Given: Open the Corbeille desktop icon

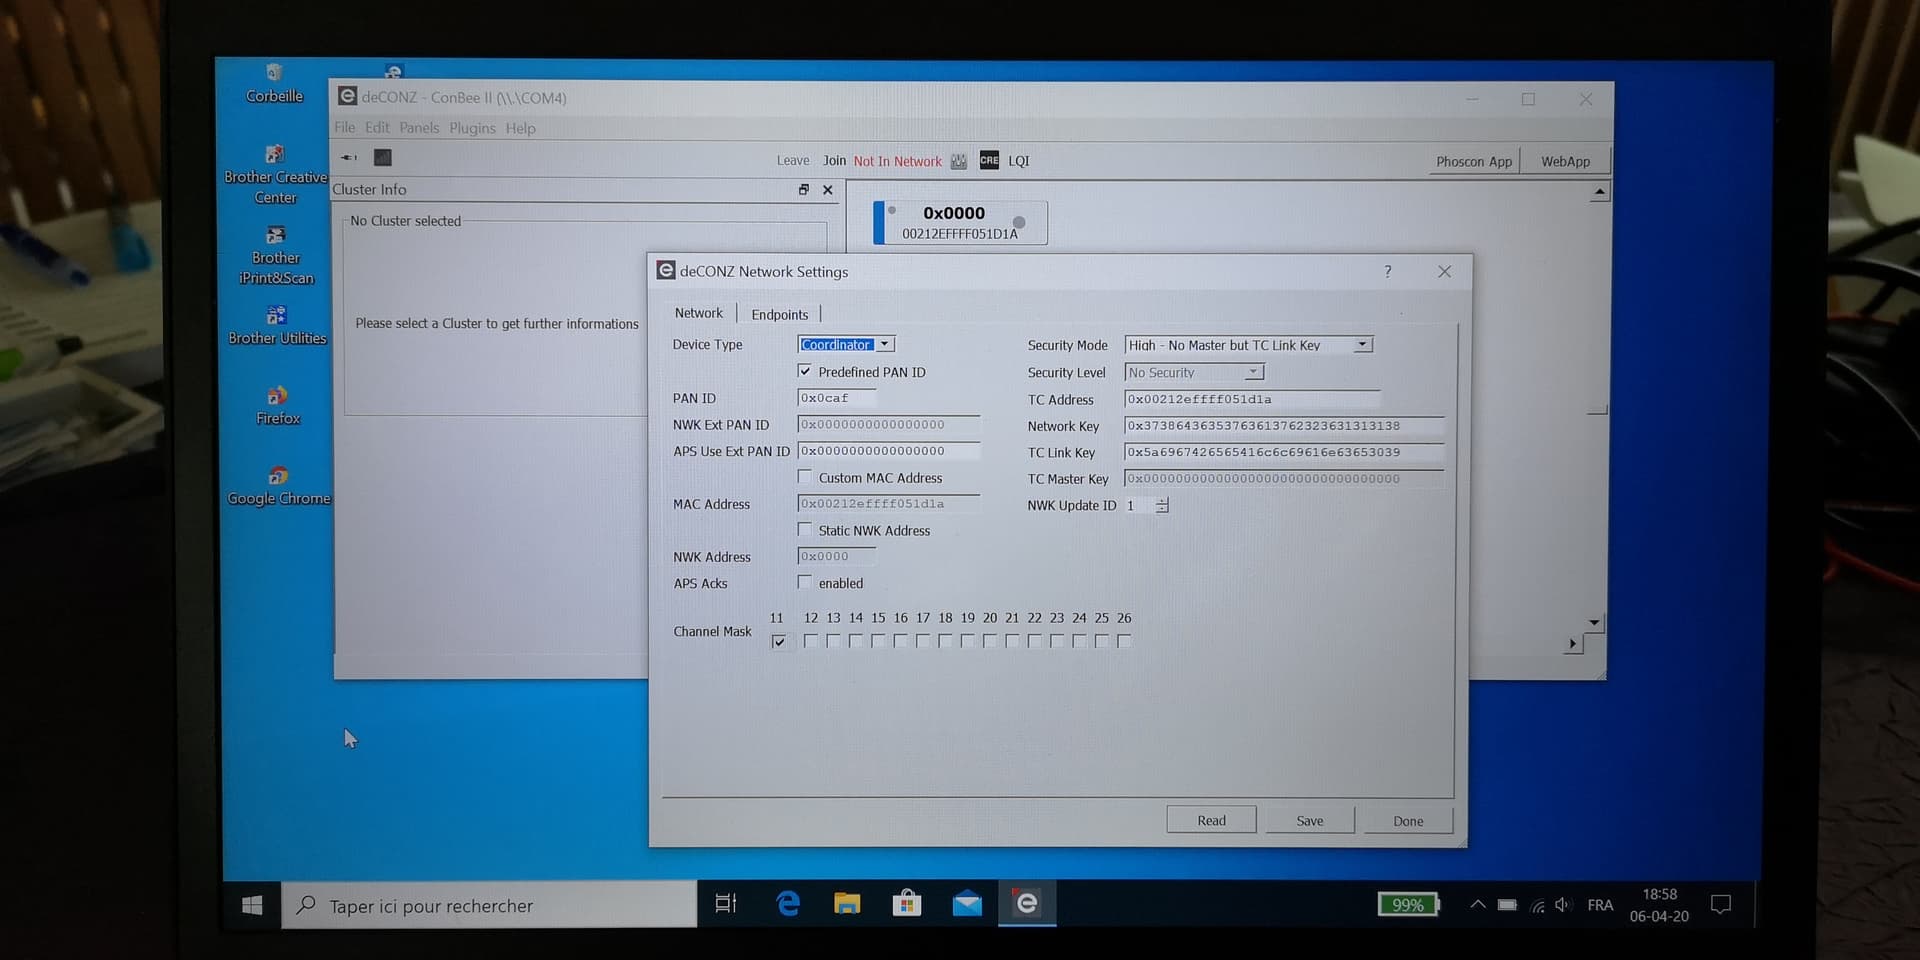Looking at the screenshot, I should 274,84.
